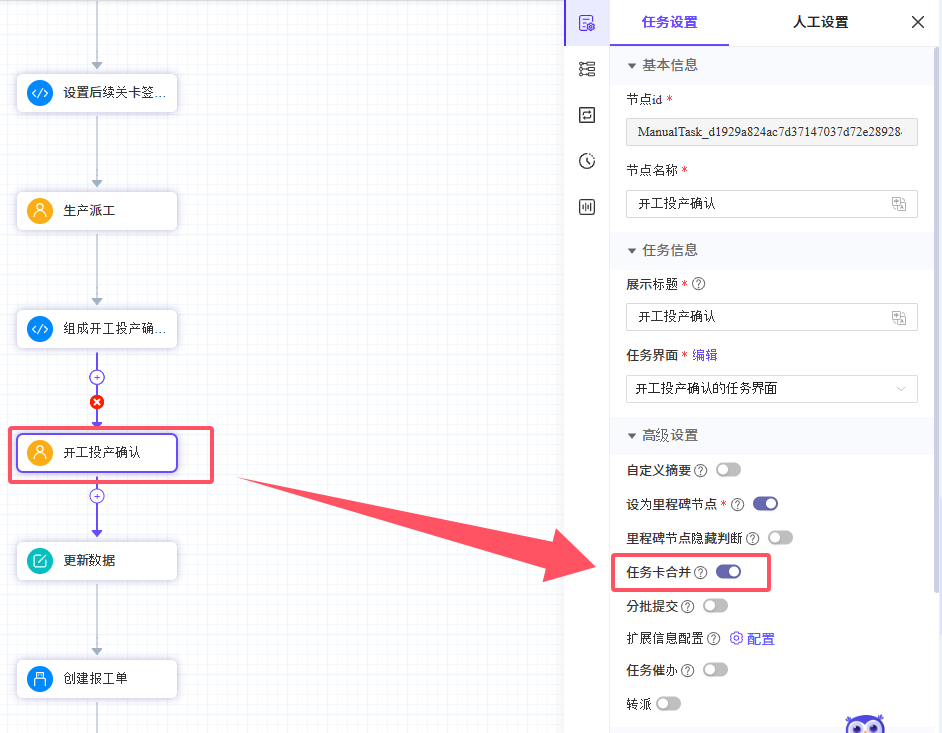Enable the 任务催办 toggle
Image resolution: width=942 pixels, height=733 pixels.
tap(716, 669)
